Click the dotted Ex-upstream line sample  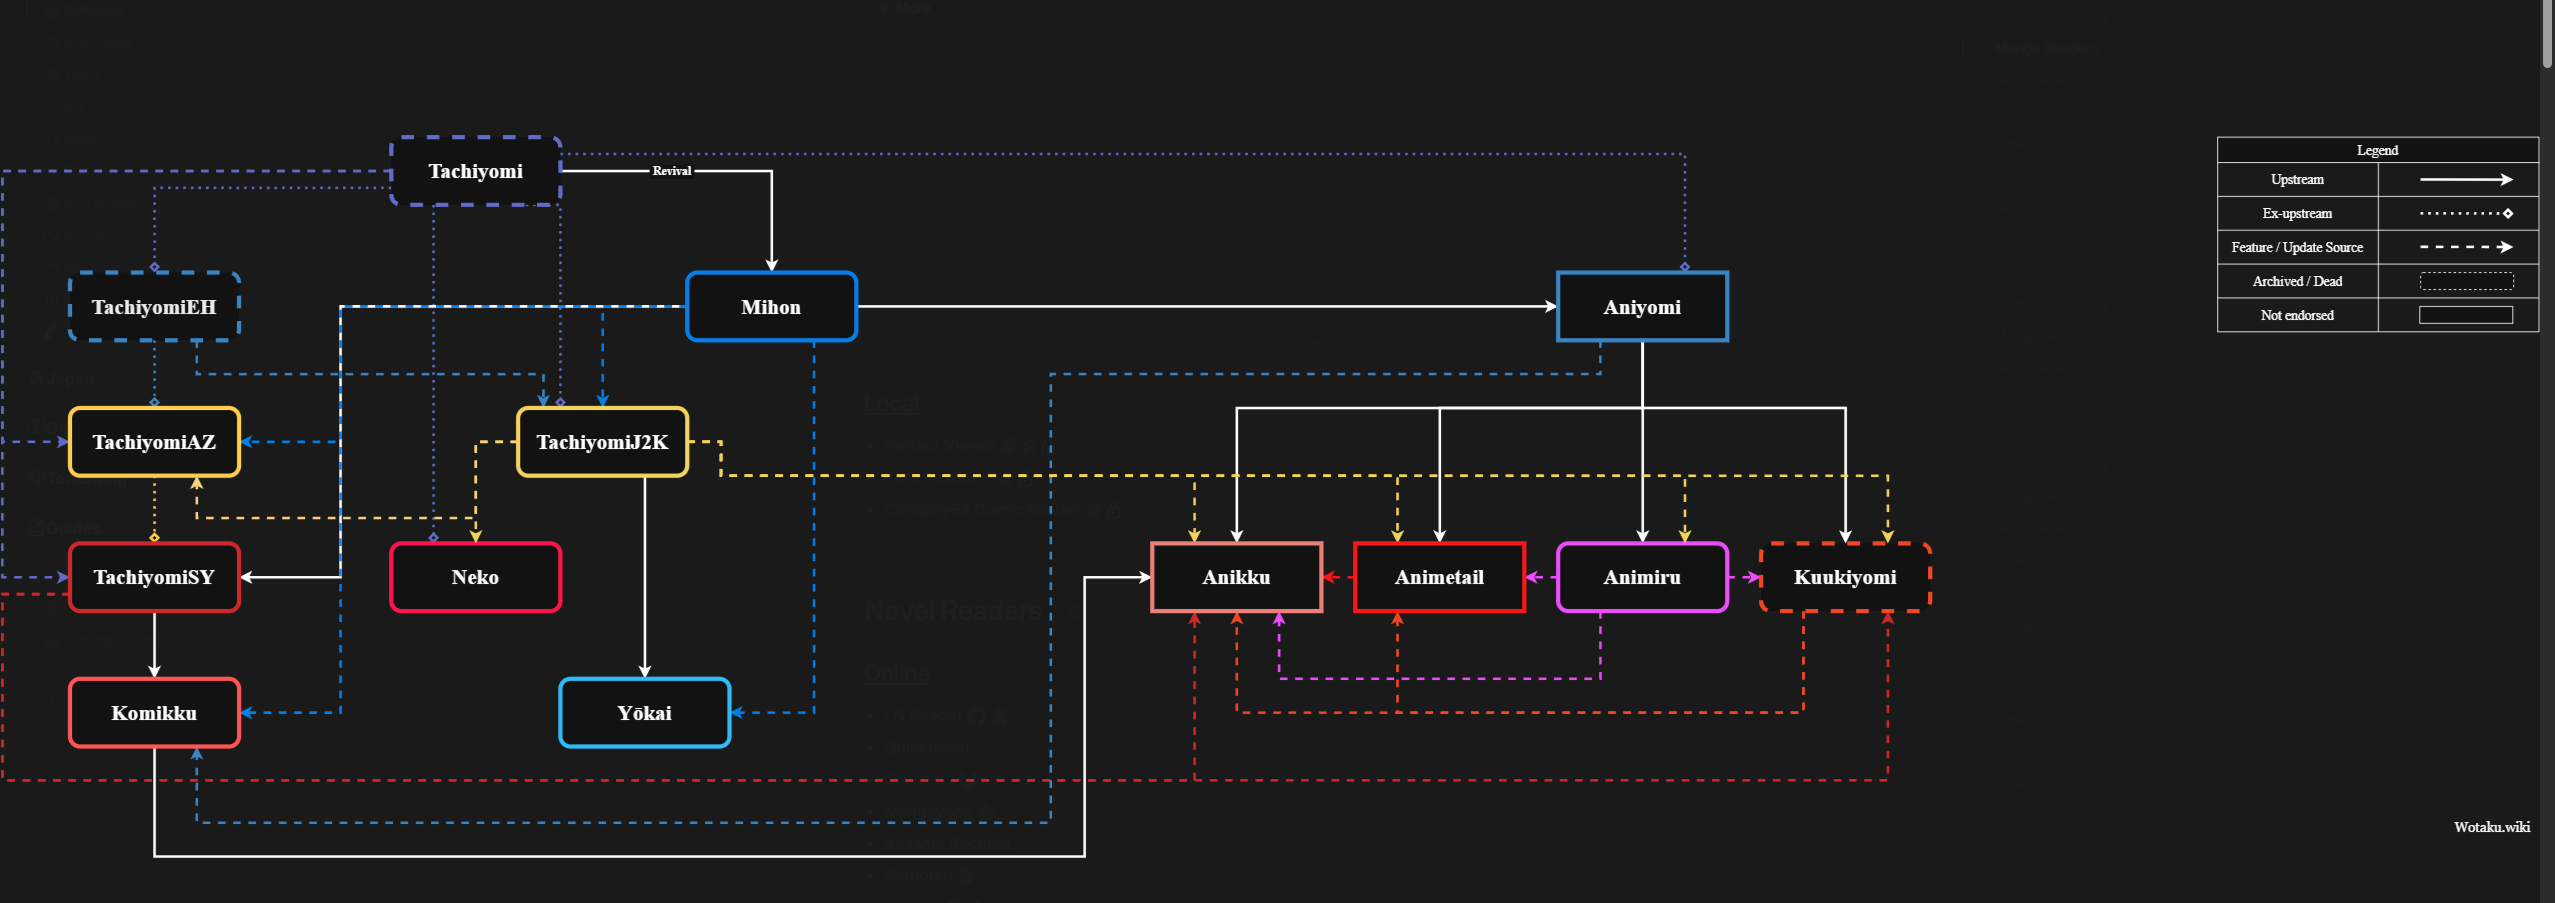point(2465,214)
